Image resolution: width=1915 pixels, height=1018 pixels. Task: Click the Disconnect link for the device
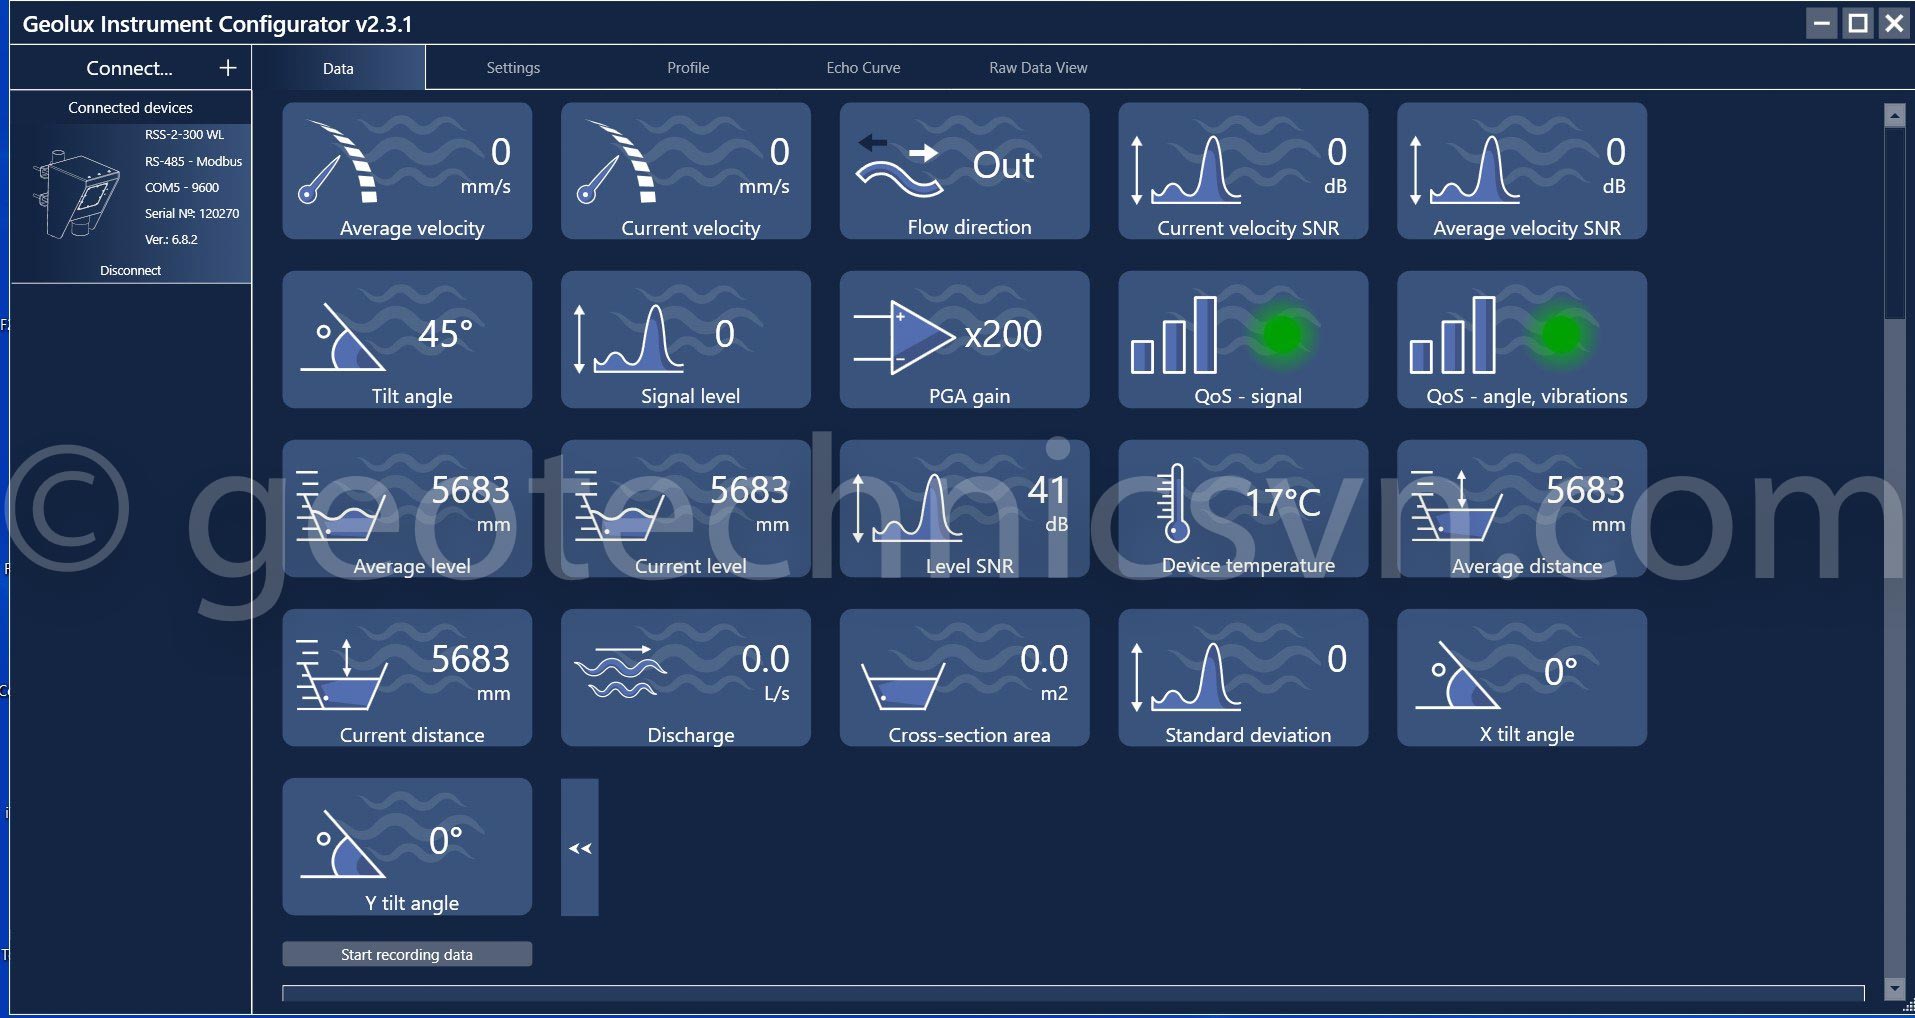pos(130,271)
